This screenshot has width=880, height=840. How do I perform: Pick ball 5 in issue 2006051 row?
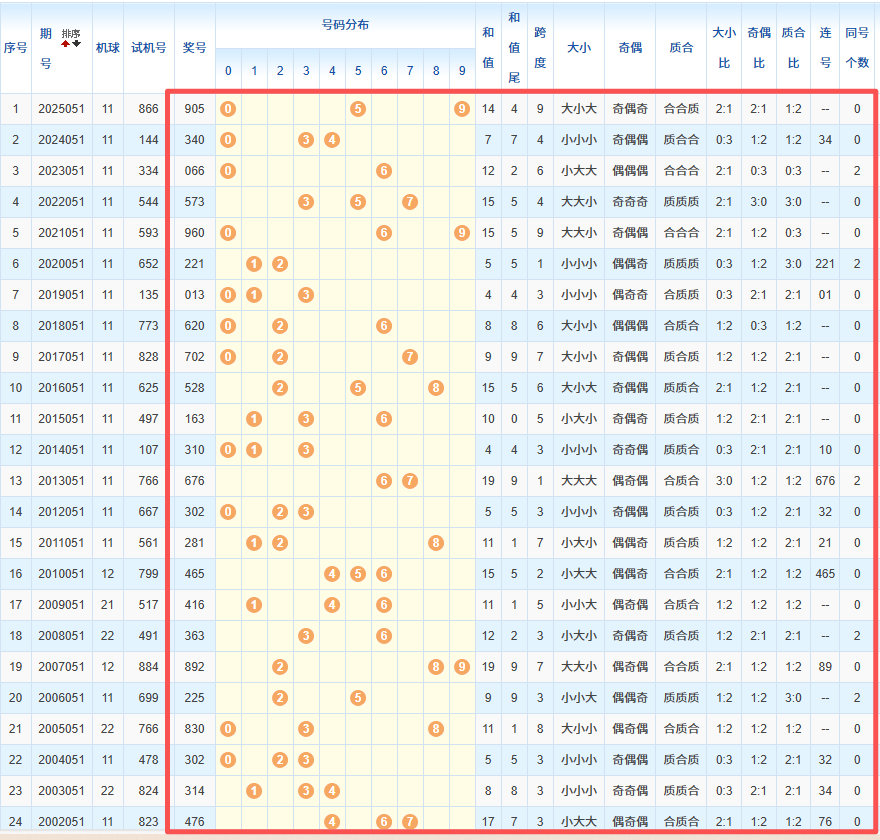(358, 698)
